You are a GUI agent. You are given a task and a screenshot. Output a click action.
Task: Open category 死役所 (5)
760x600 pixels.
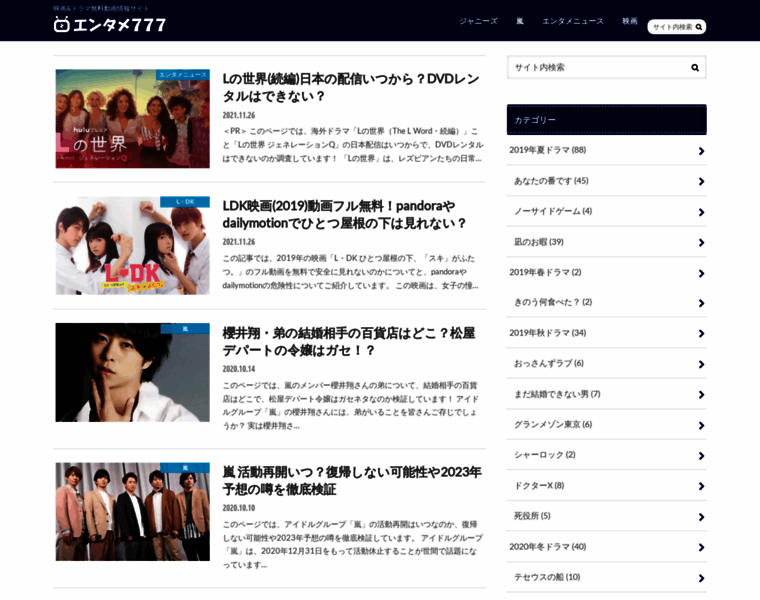pos(532,516)
